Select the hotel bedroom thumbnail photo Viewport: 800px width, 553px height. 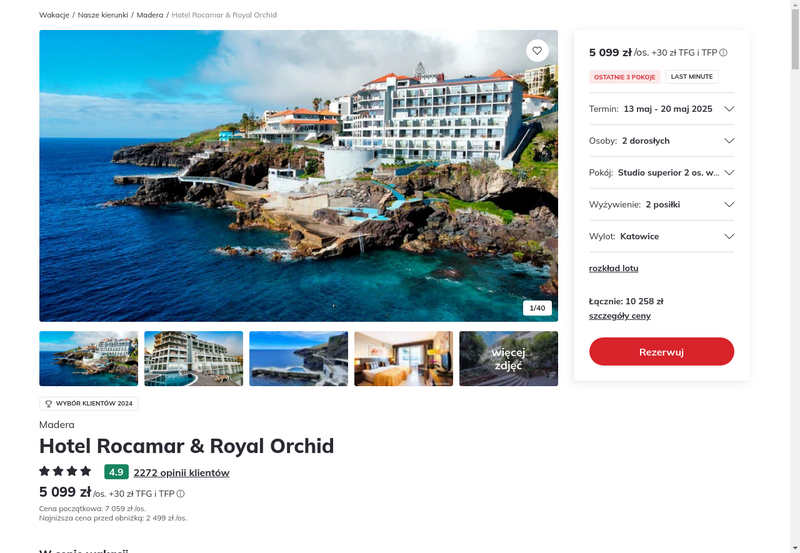point(404,359)
